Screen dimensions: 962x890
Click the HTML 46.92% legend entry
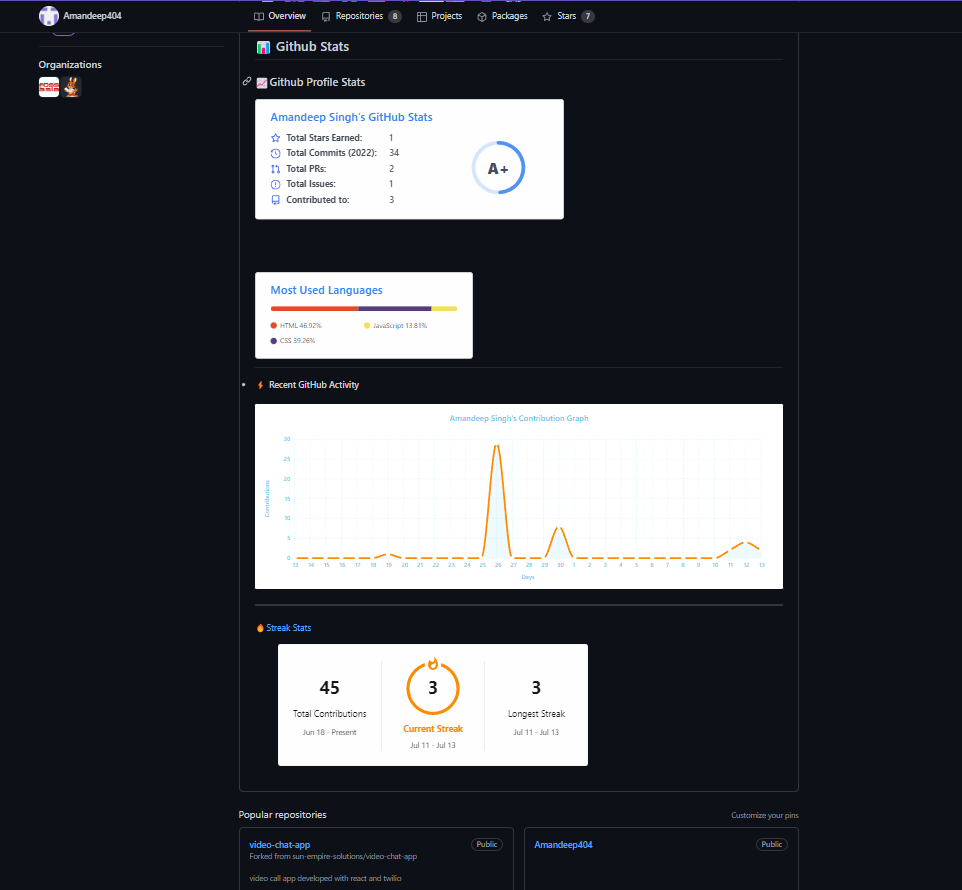coord(296,326)
